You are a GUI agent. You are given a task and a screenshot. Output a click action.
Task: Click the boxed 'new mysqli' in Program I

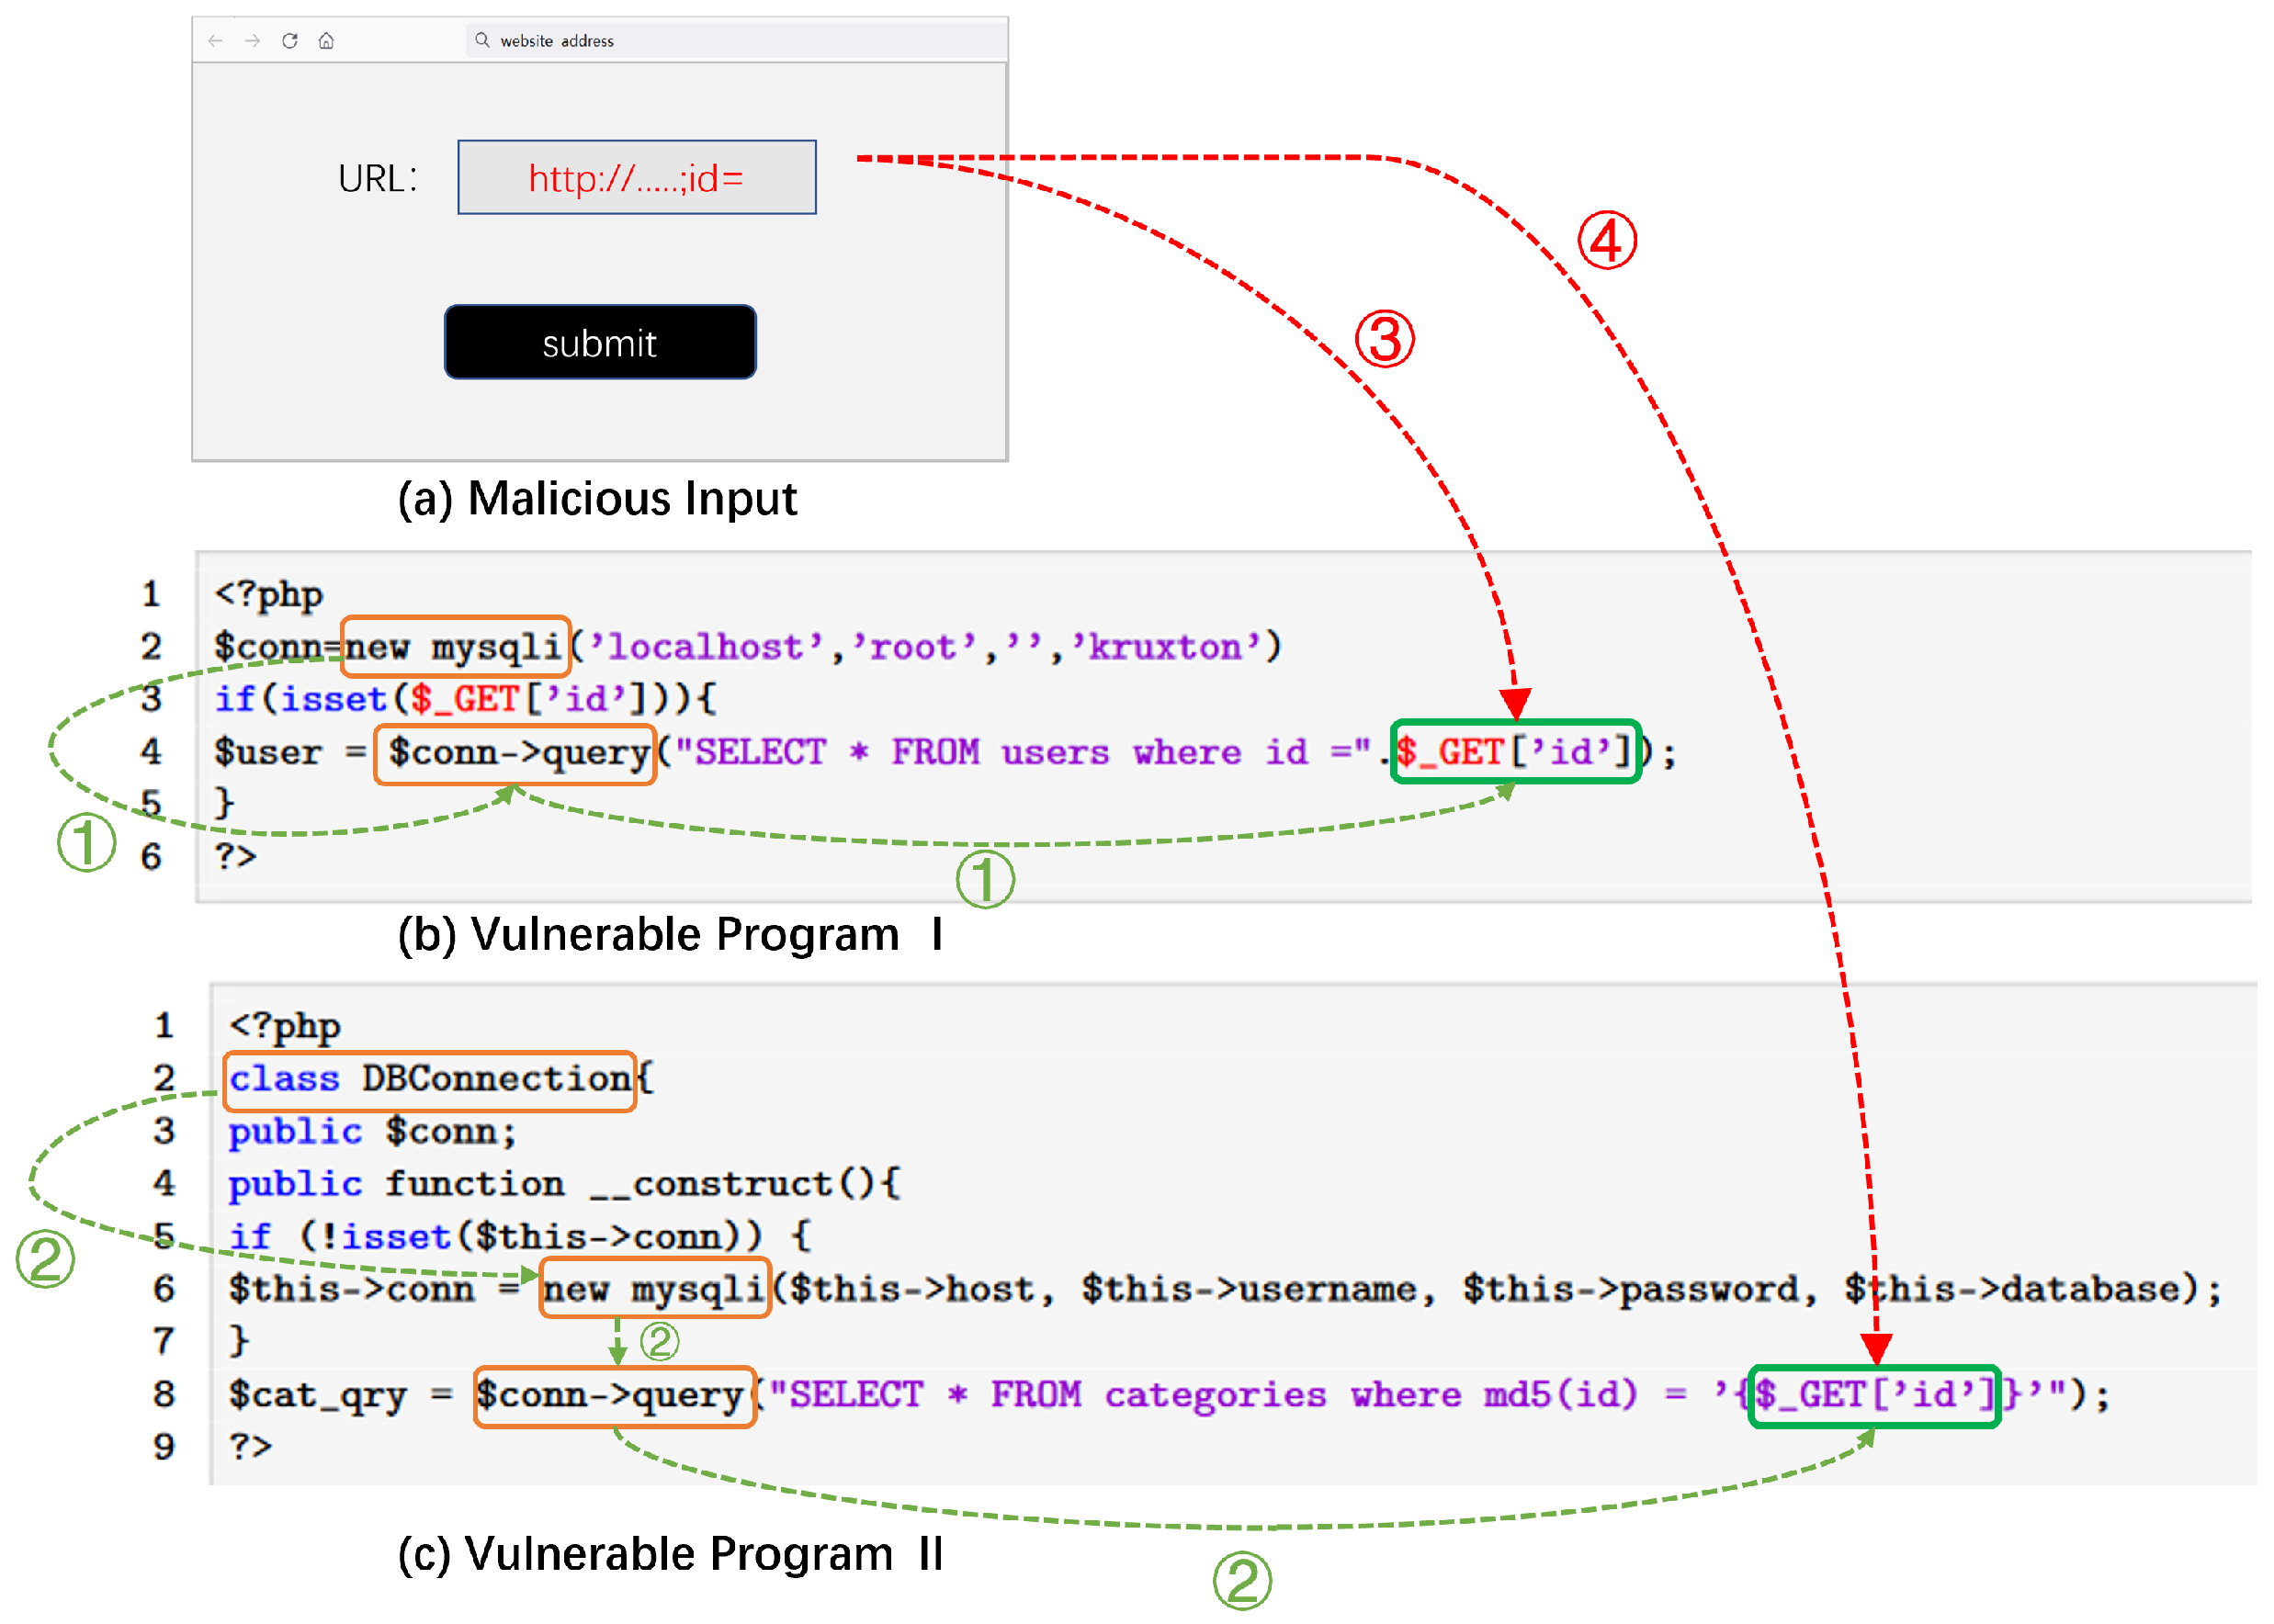[x=456, y=647]
